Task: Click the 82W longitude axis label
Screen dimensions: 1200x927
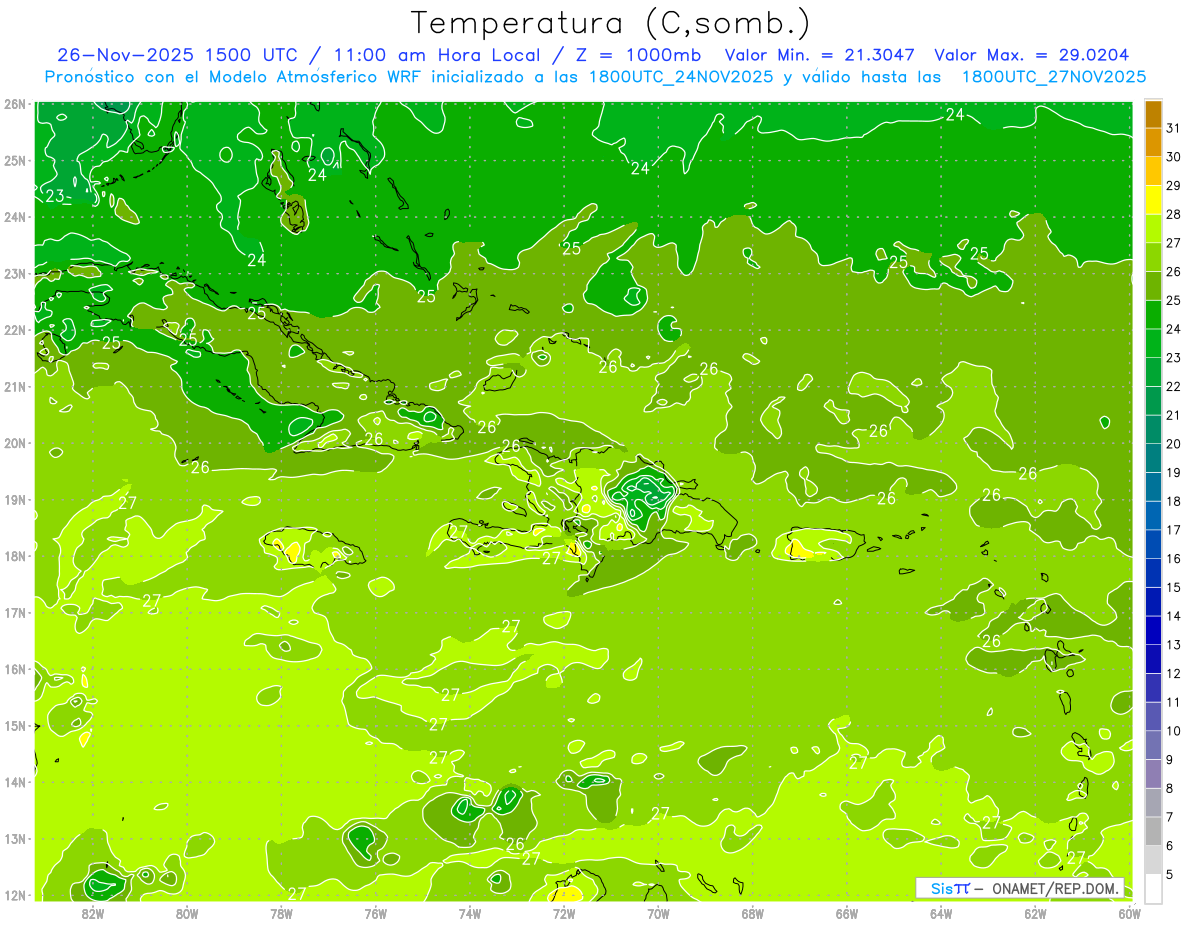Action: point(92,913)
